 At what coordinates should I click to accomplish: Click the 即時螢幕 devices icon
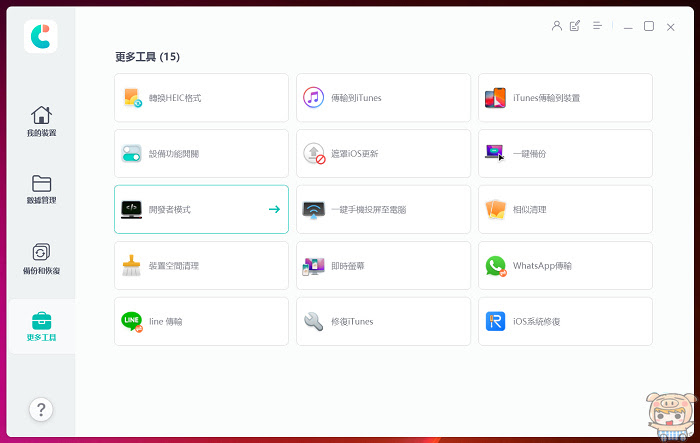pyautogui.click(x=313, y=266)
